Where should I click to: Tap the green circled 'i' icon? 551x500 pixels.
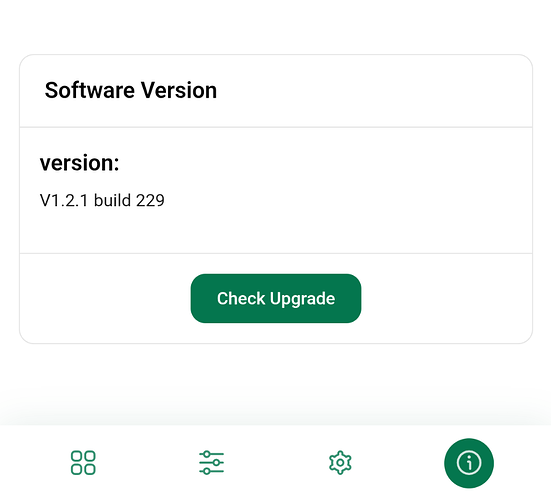(x=469, y=463)
